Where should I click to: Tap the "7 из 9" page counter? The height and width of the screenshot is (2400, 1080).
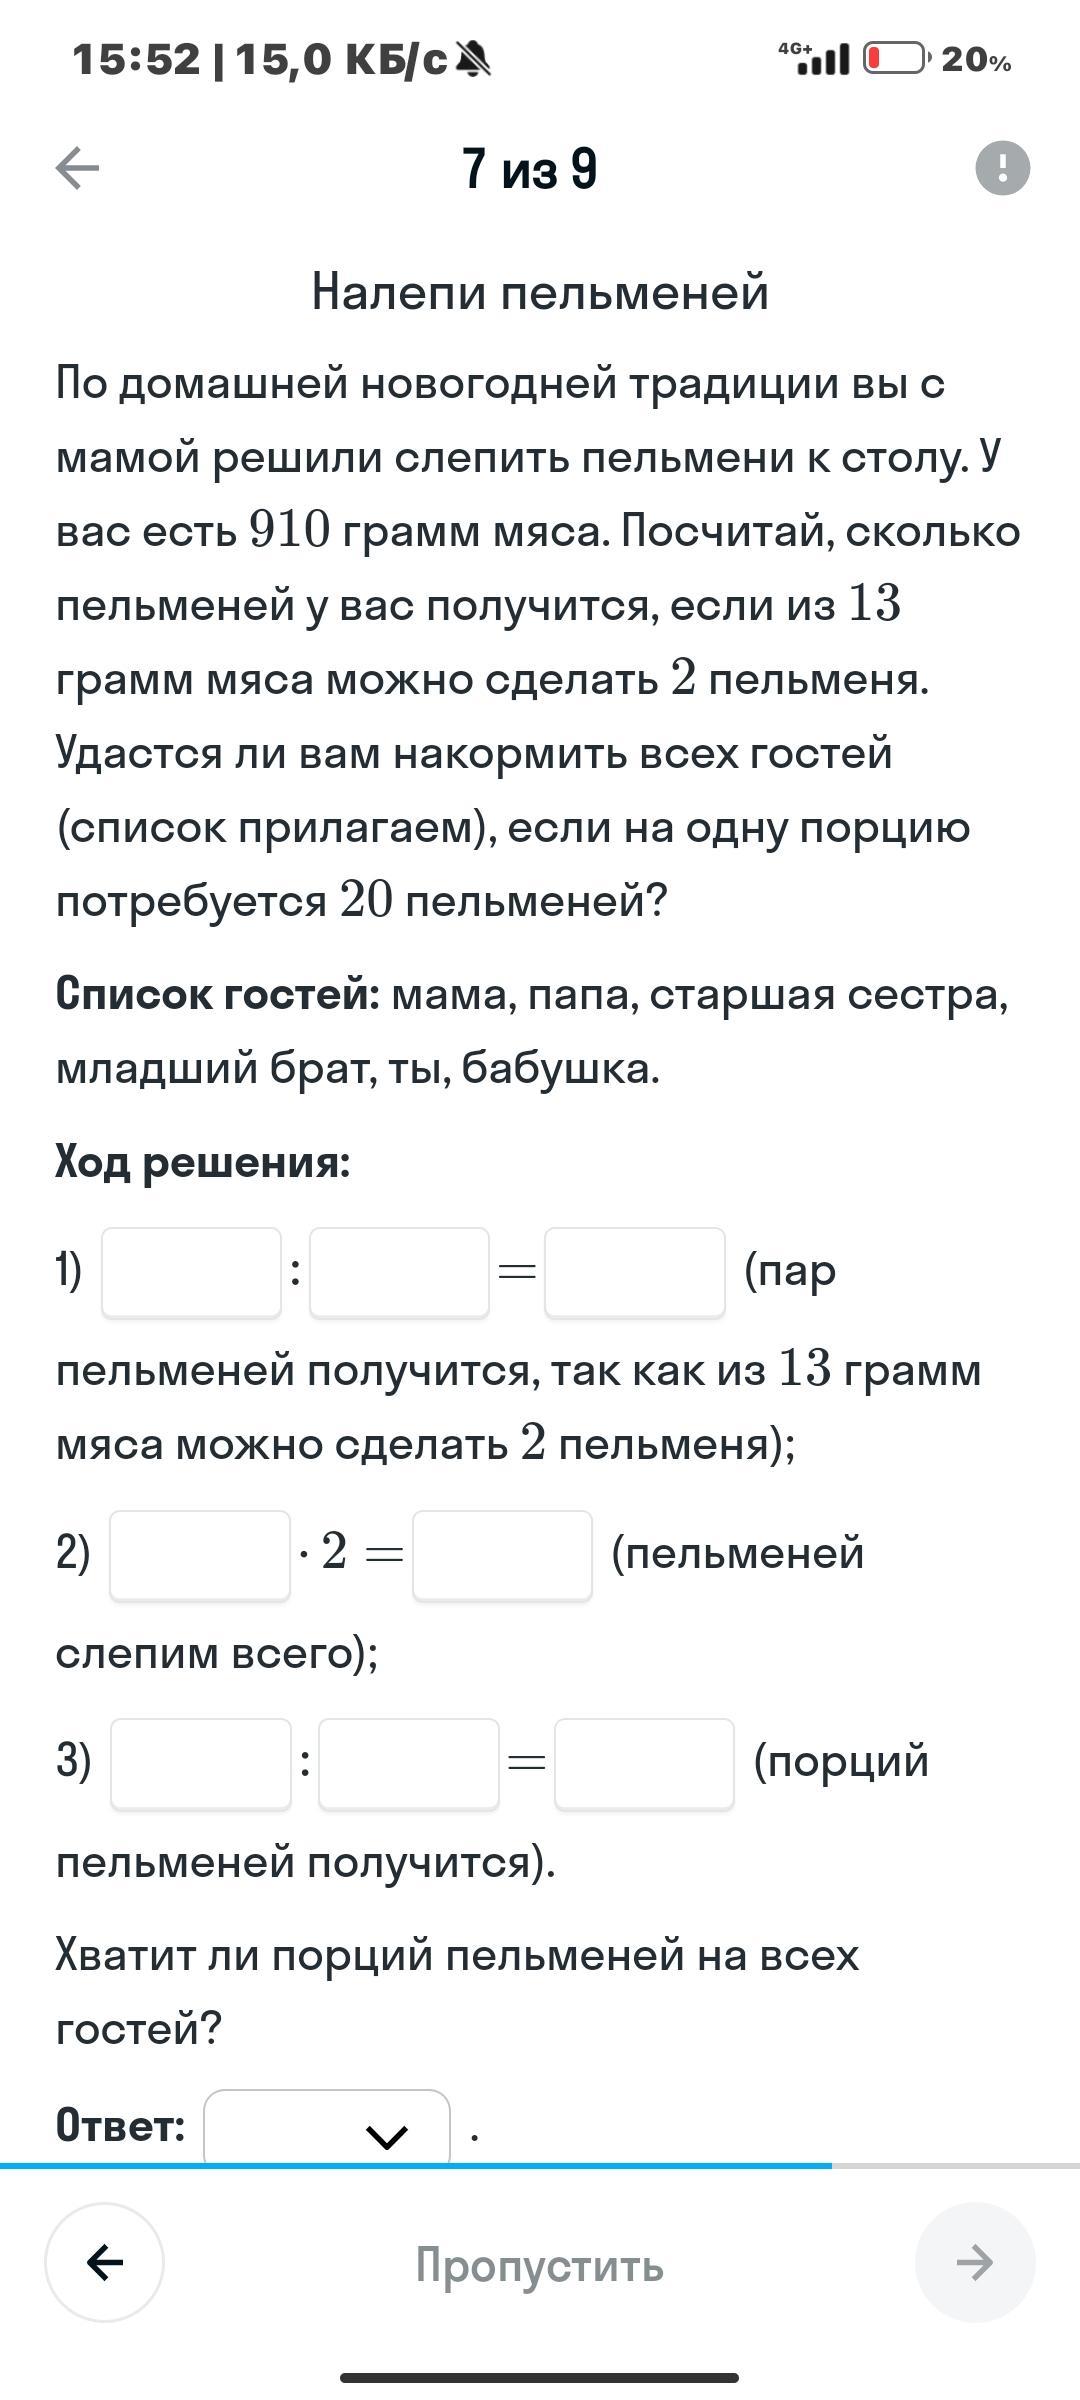530,168
